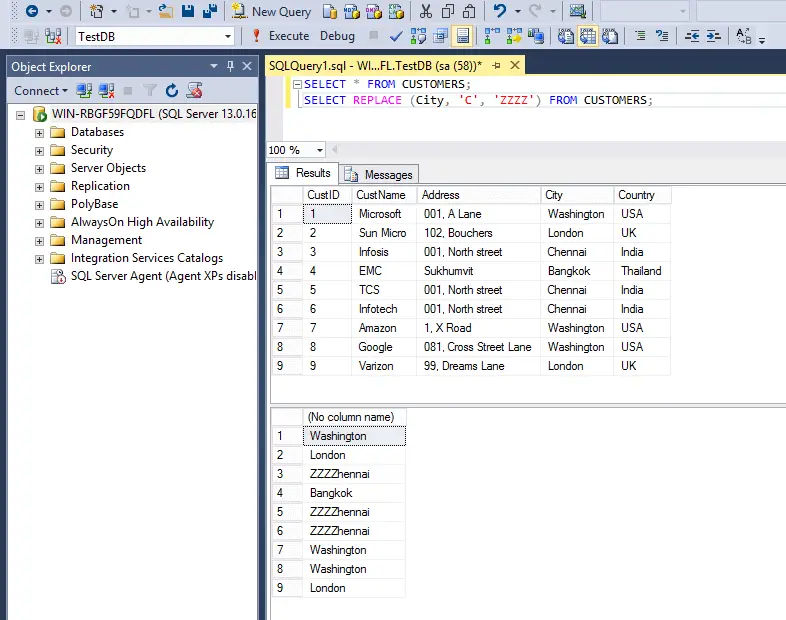
Task: Expand the Server Objects folder
Action: 39,169
